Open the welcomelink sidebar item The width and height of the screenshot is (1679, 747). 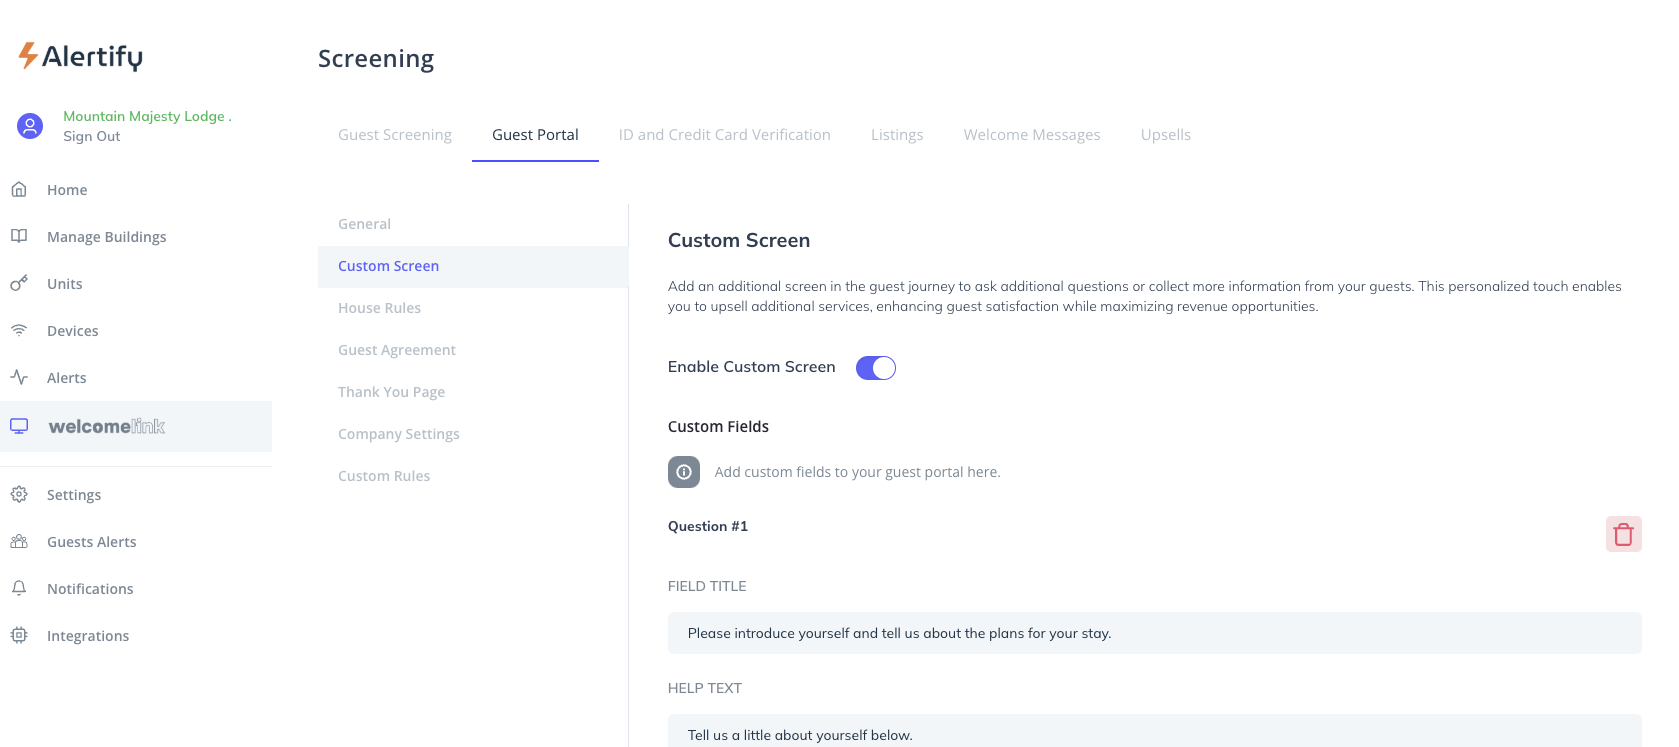click(x=106, y=426)
